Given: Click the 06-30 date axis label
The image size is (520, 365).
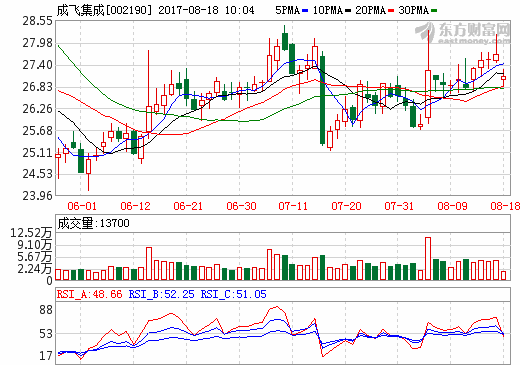Looking at the screenshot, I should coord(241,206).
